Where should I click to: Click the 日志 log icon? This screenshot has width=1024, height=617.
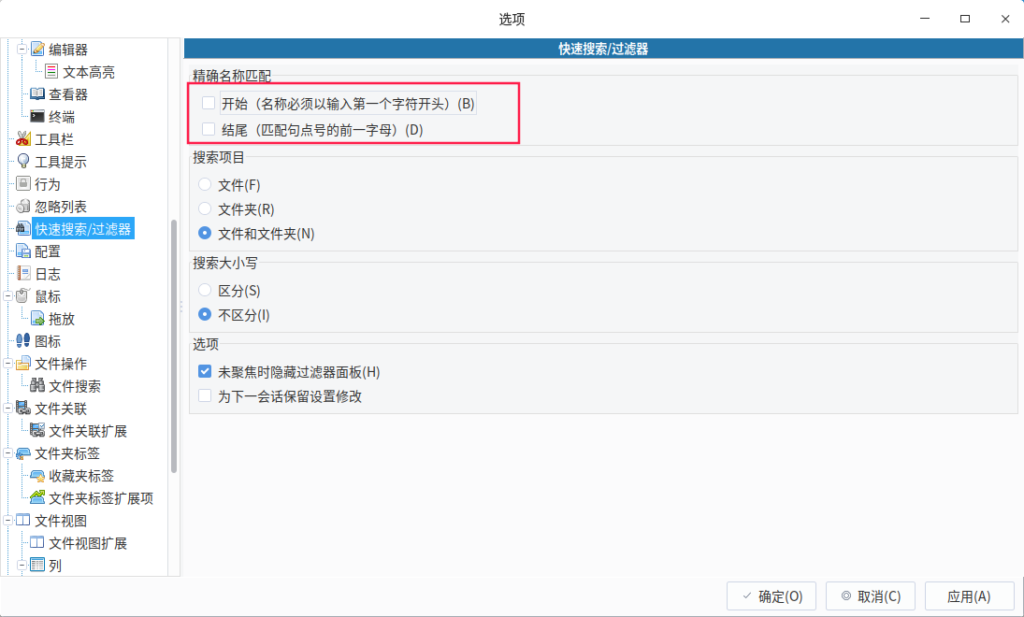23,274
